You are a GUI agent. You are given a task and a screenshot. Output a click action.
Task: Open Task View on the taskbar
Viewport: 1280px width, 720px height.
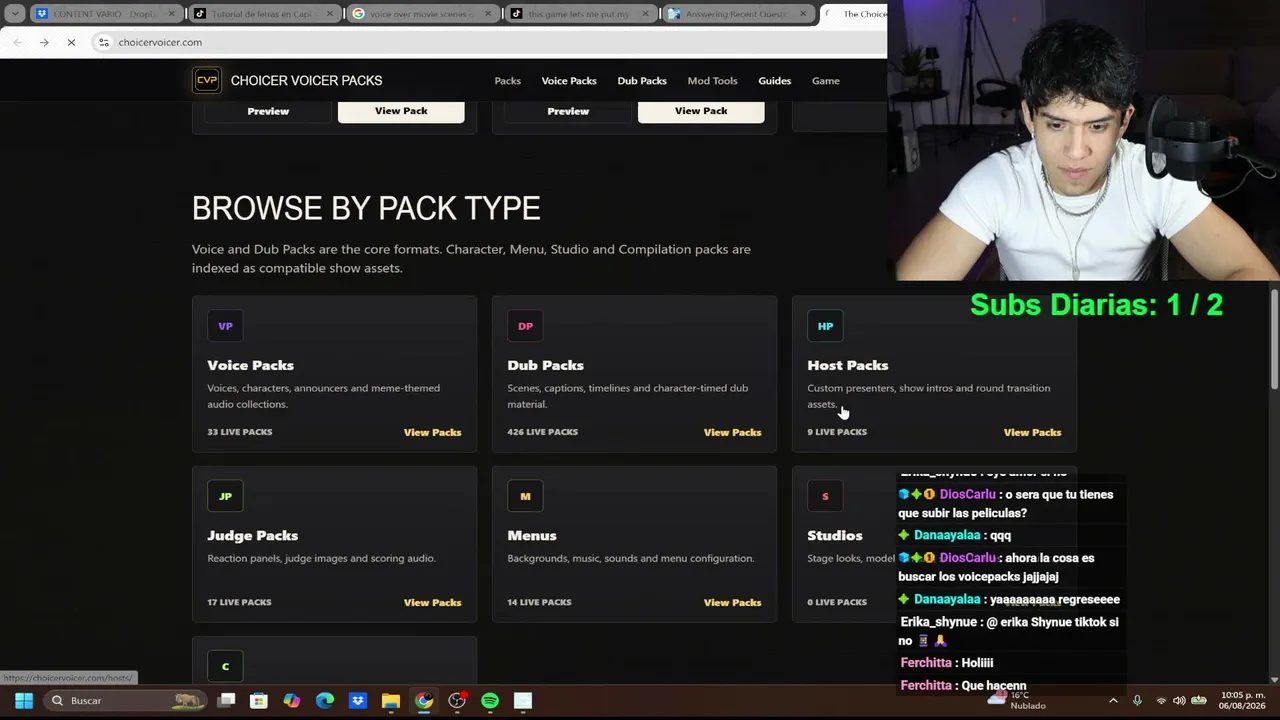coord(226,701)
